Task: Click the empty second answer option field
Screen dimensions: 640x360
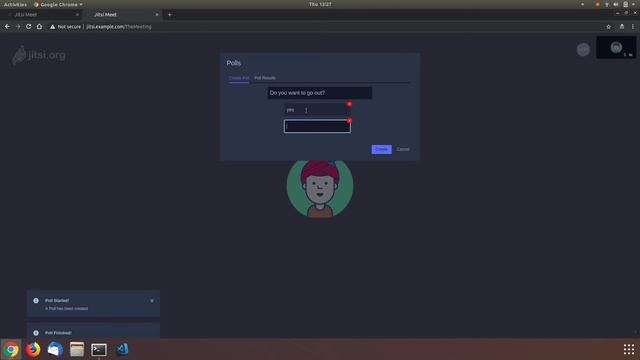Action: click(x=317, y=126)
